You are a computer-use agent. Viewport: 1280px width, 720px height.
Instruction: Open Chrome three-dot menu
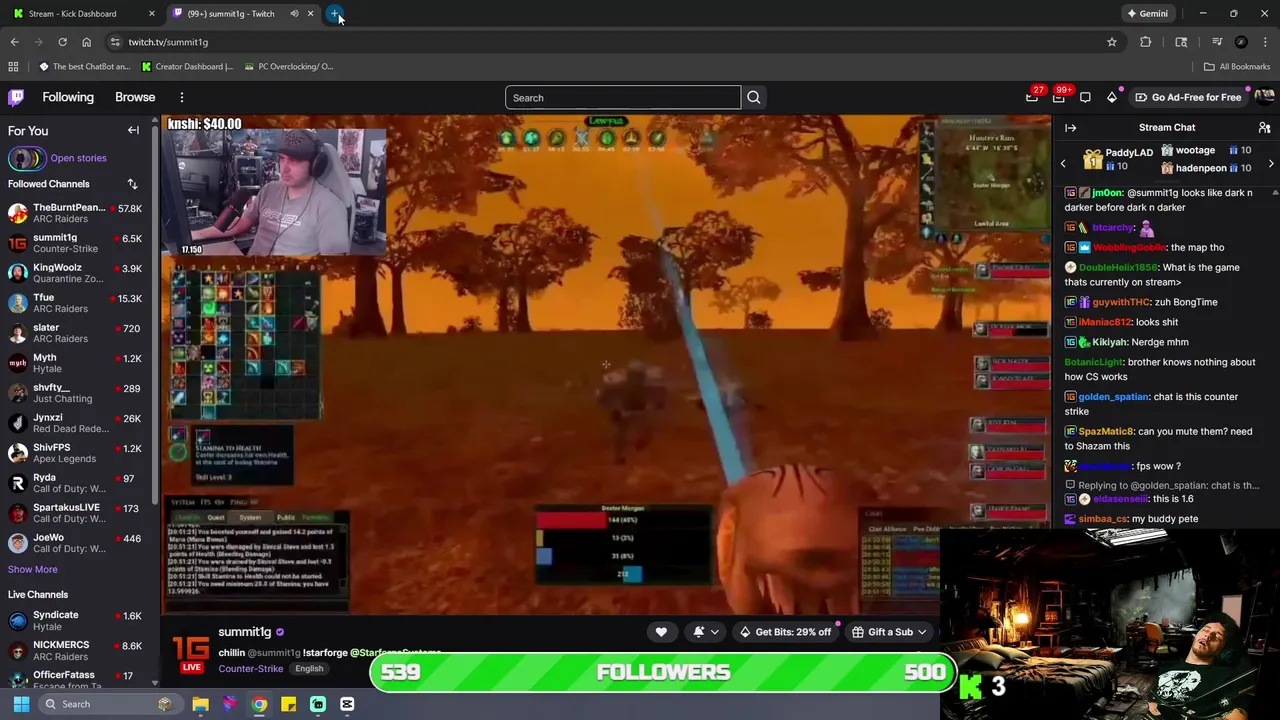pos(1265,42)
